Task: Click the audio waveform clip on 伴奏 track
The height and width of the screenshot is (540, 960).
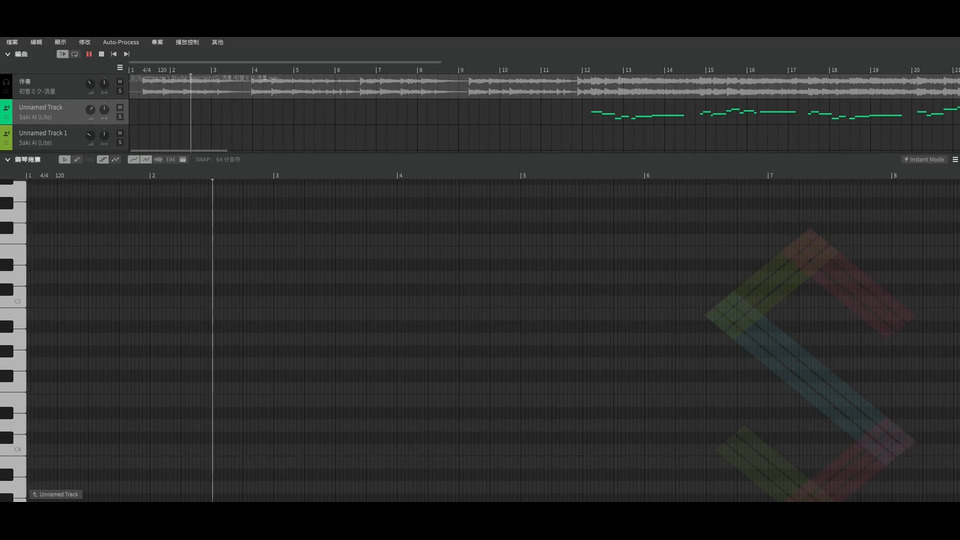Action: (544, 86)
